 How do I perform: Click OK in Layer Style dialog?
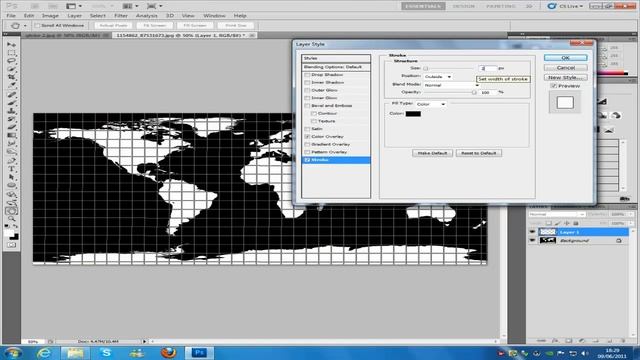[x=566, y=58]
